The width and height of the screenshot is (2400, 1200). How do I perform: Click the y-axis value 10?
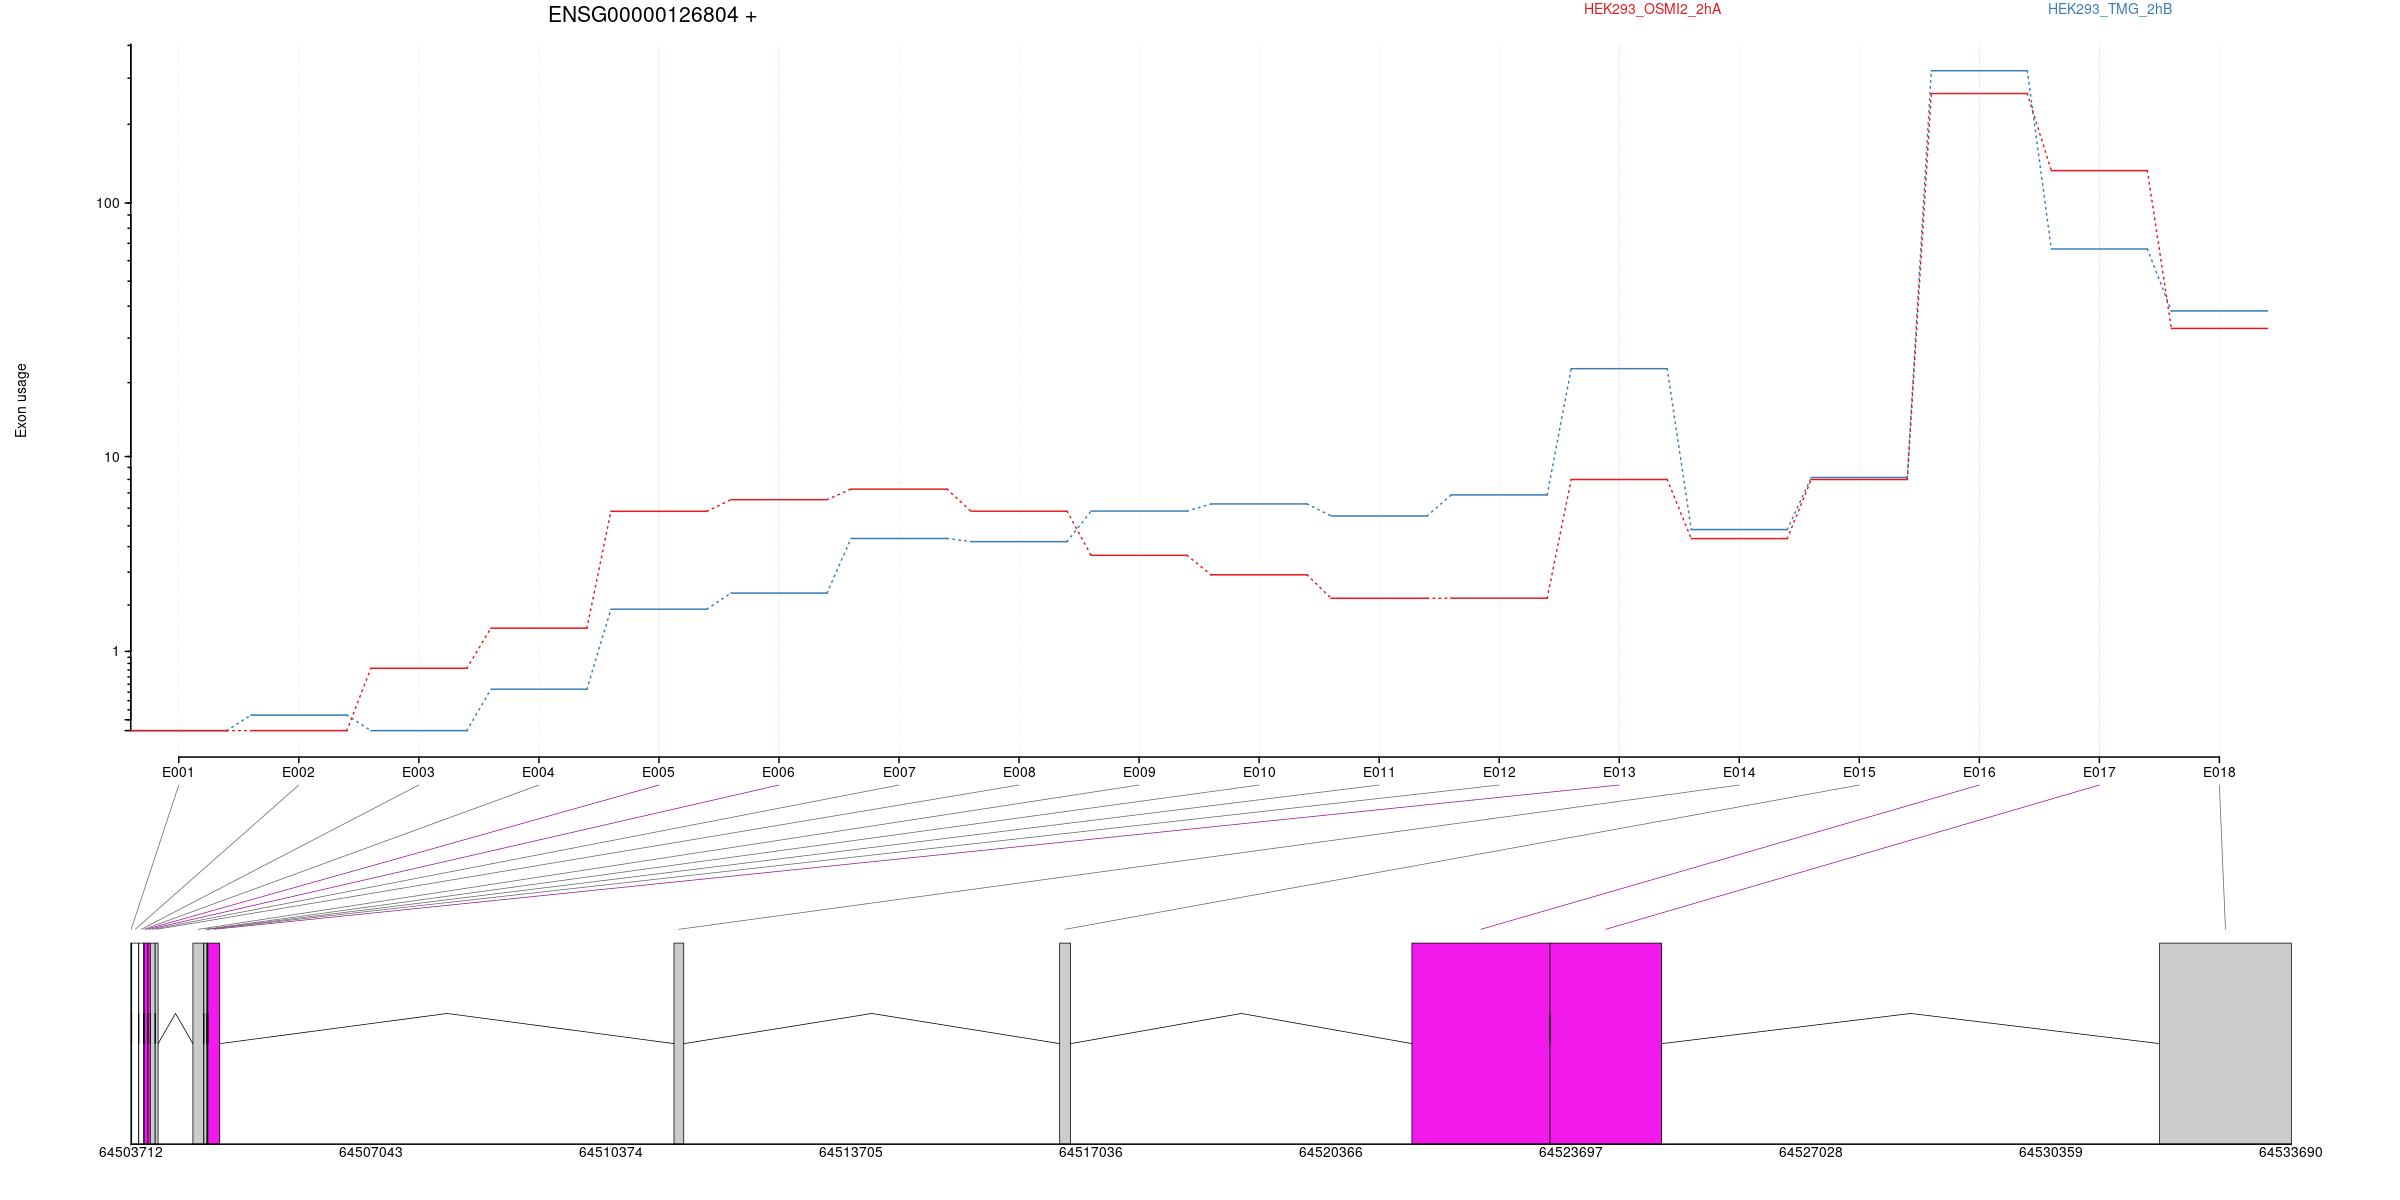click(111, 457)
